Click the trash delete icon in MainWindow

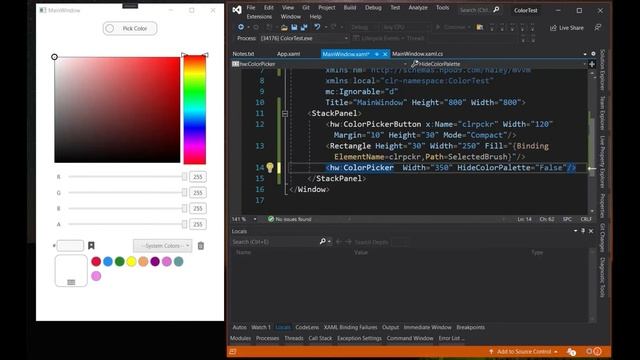(201, 246)
